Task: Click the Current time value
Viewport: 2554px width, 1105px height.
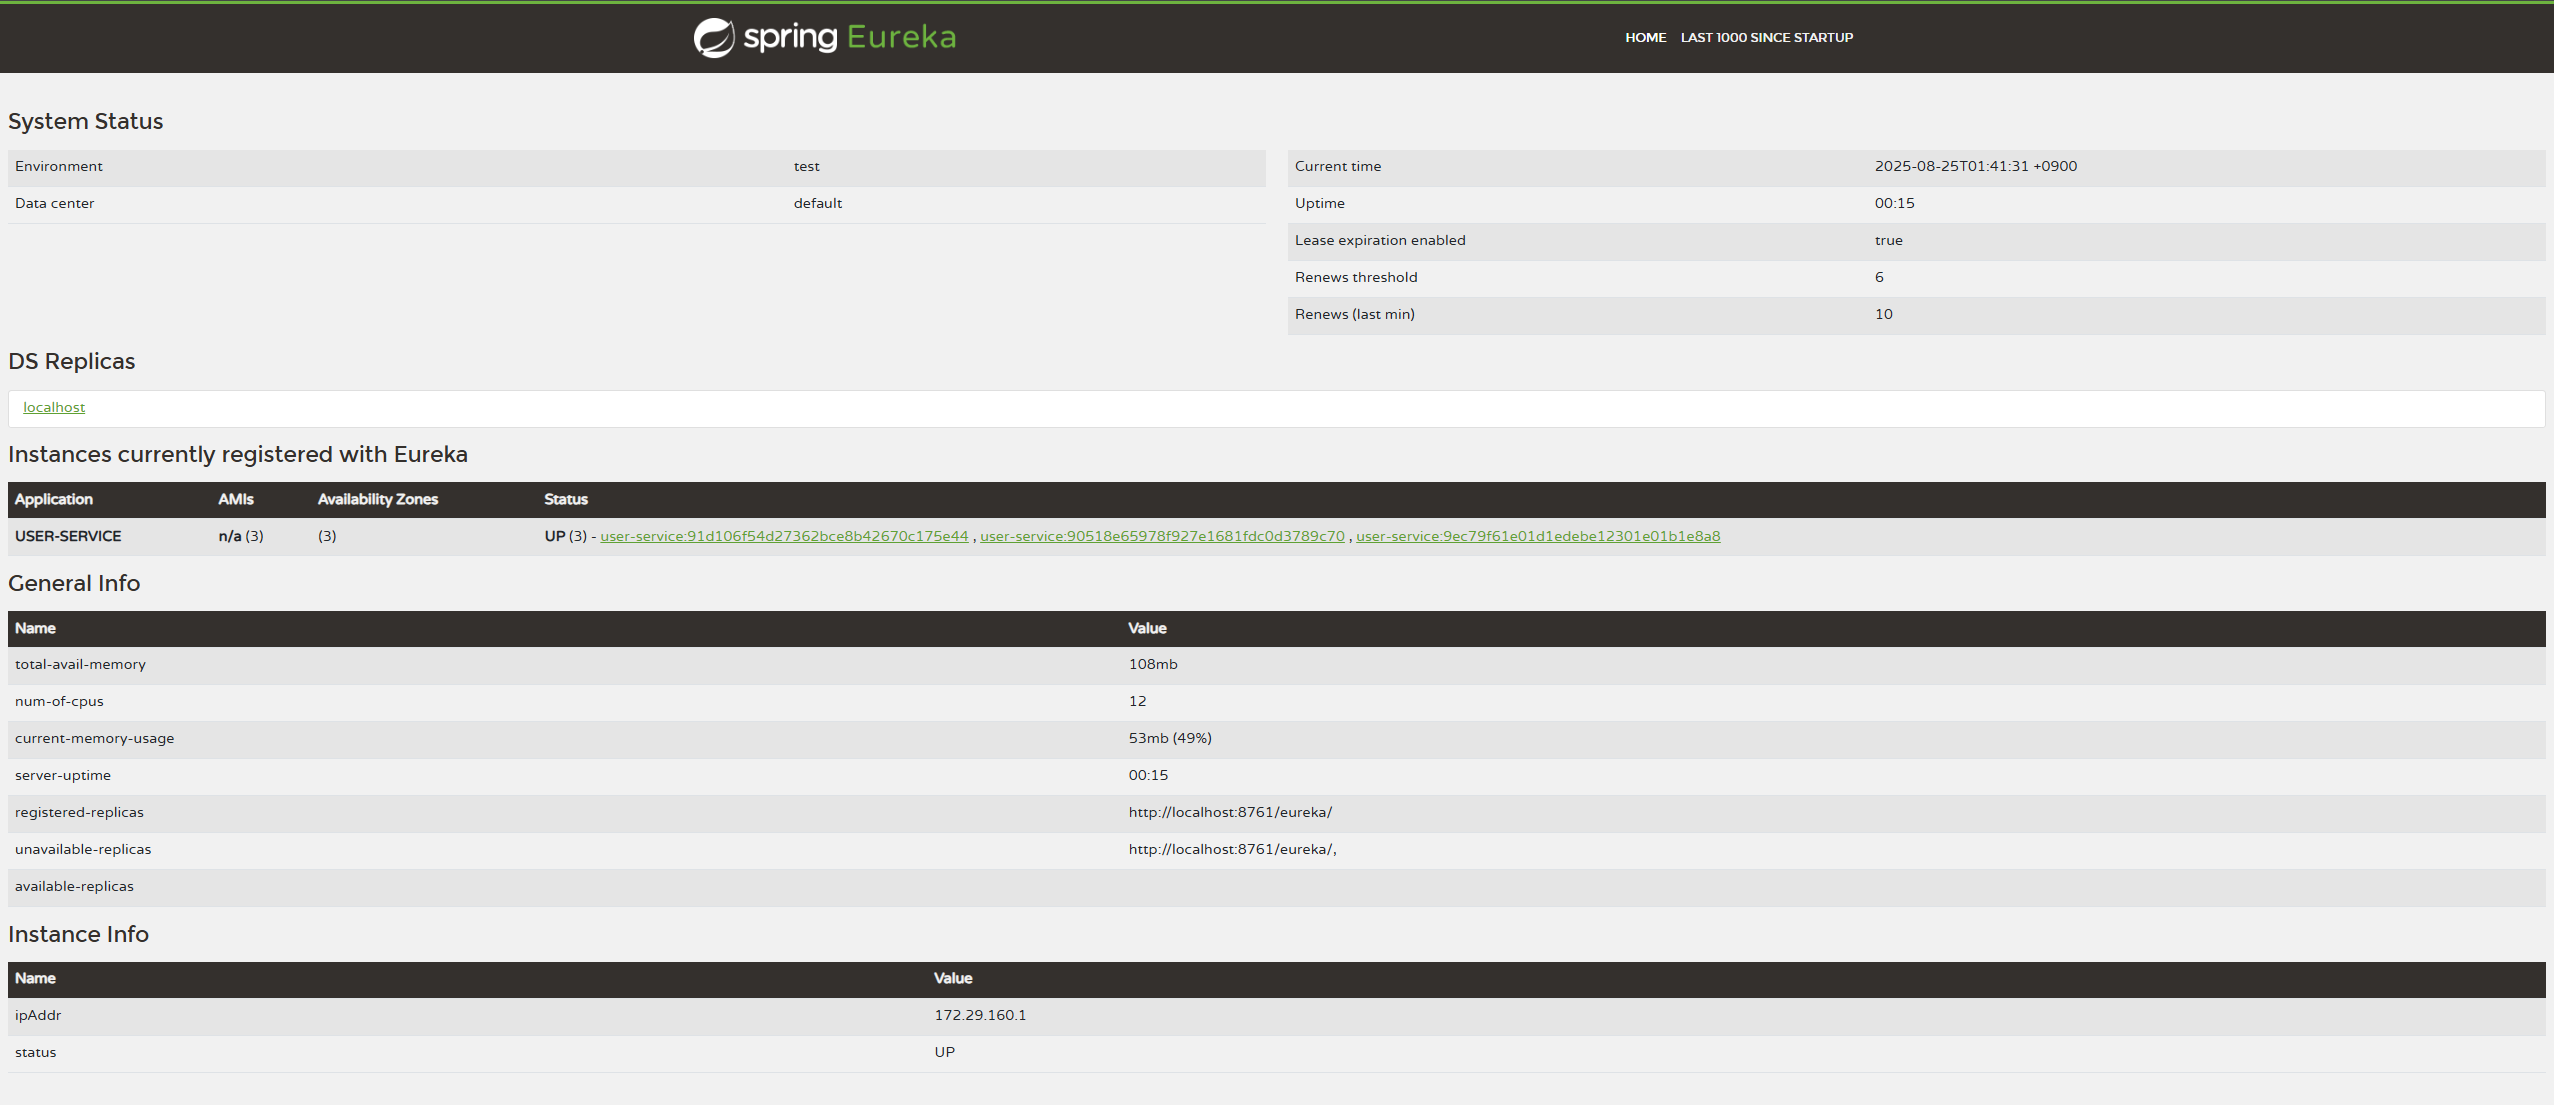Action: tap(1975, 166)
